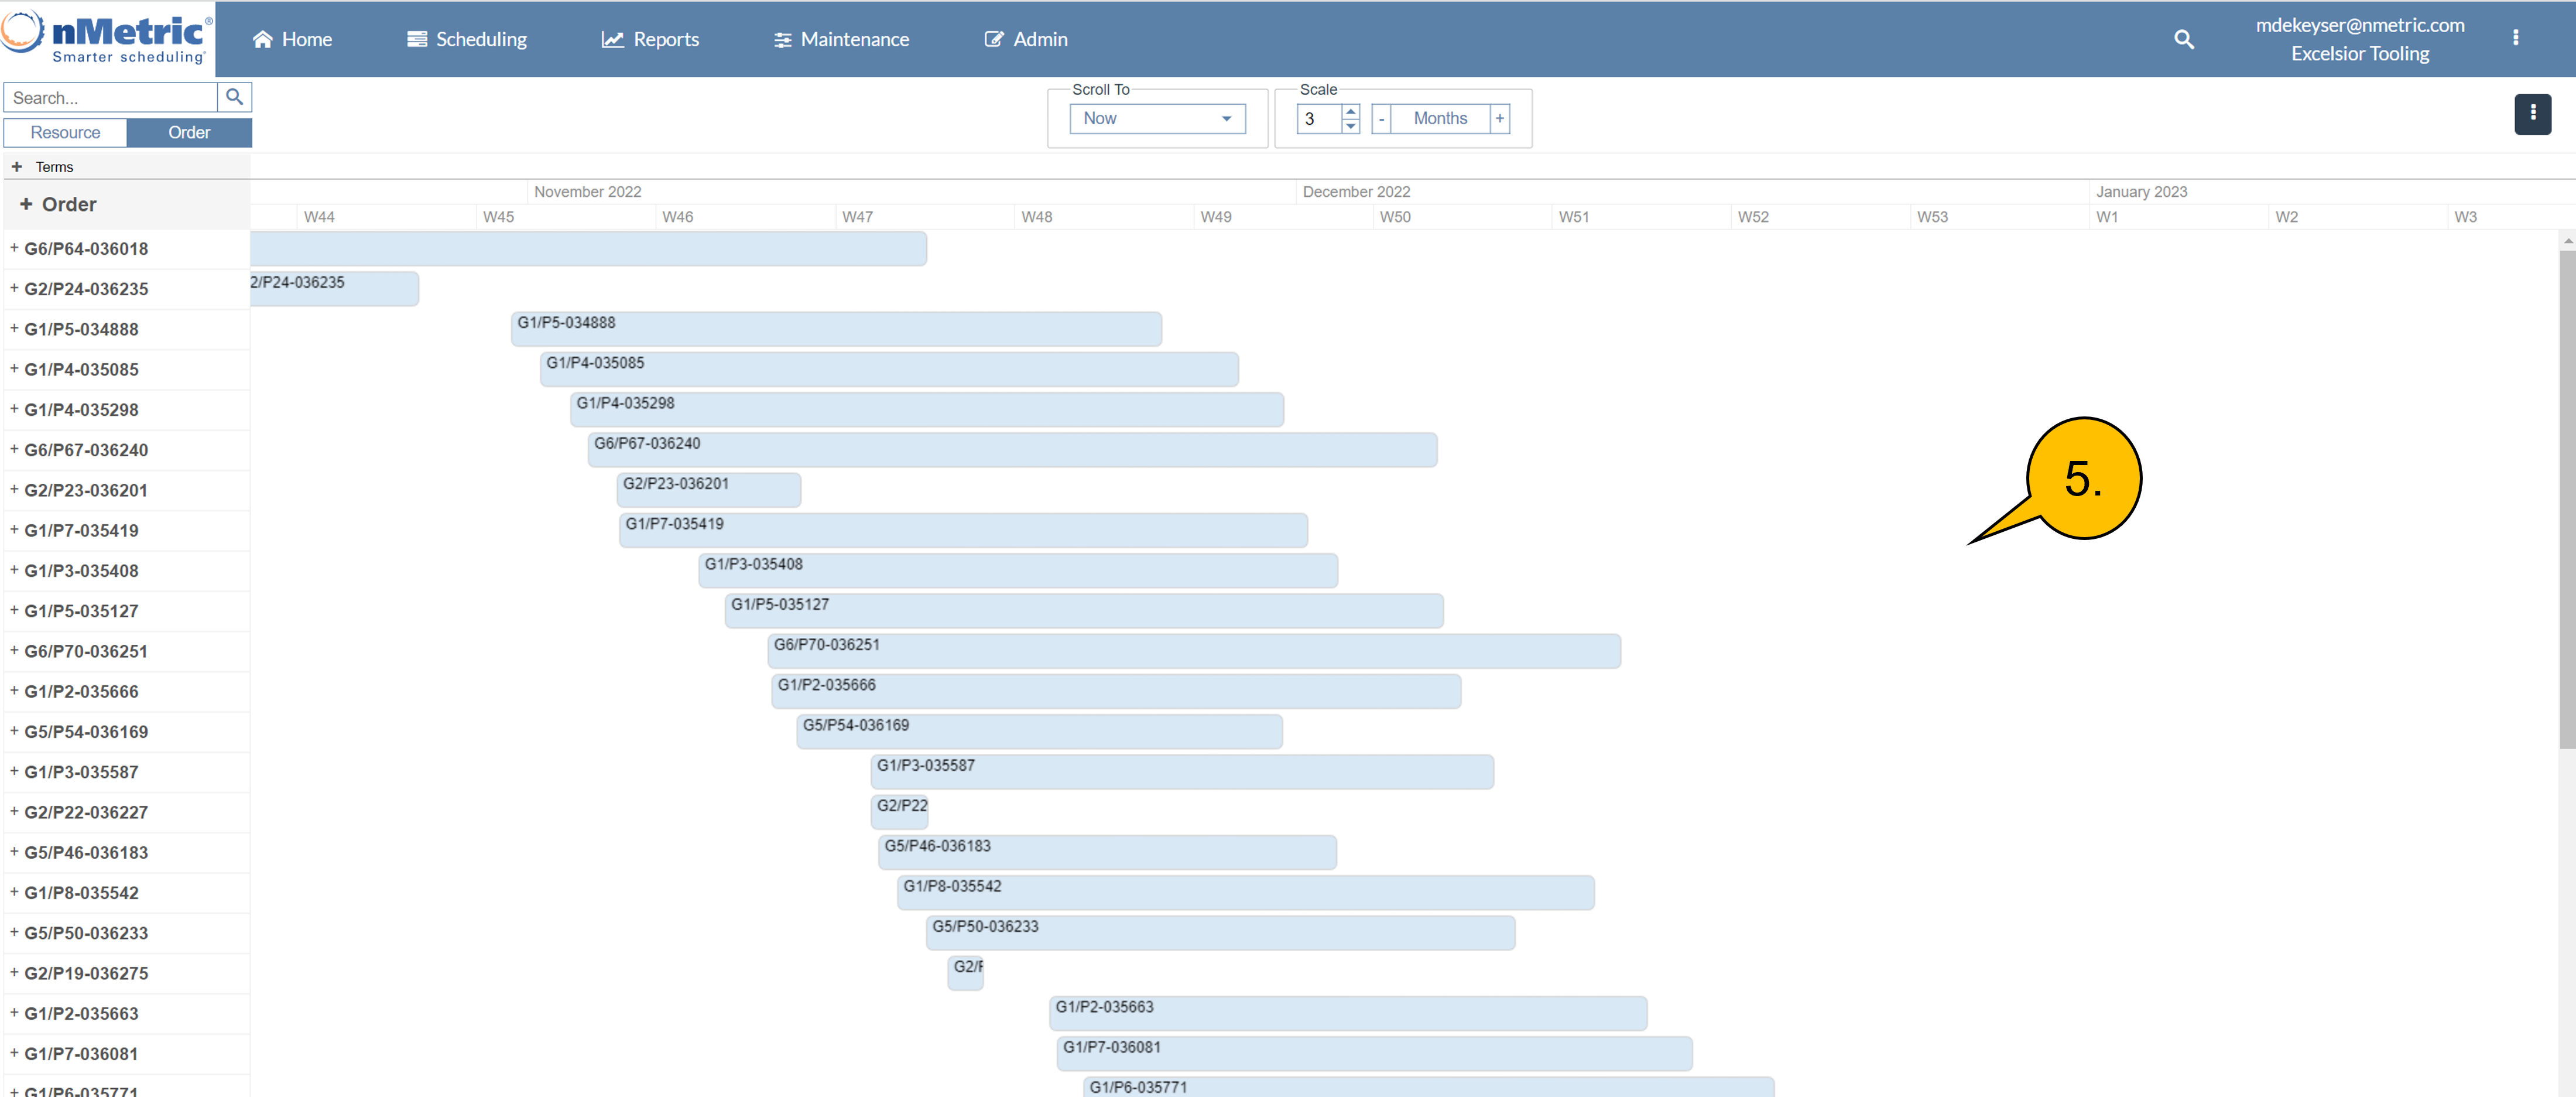Viewport: 2576px width, 1097px height.
Task: Expand order G6/P64-036018 row
Action: (x=14, y=248)
